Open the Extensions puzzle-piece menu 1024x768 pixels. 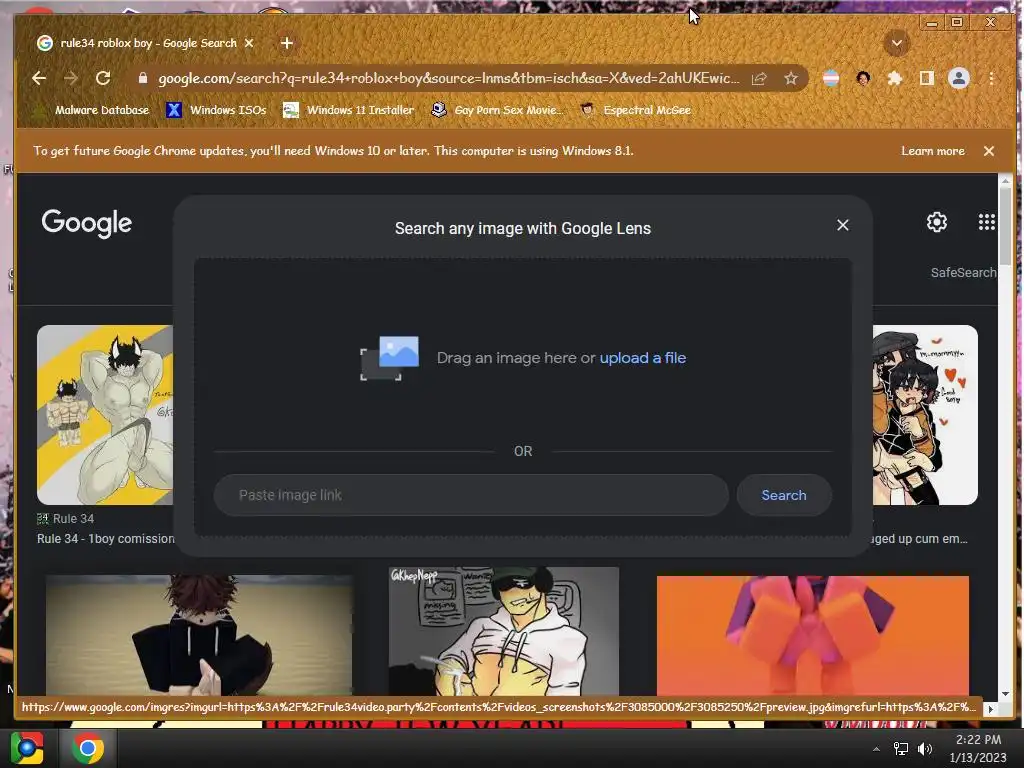(x=895, y=78)
